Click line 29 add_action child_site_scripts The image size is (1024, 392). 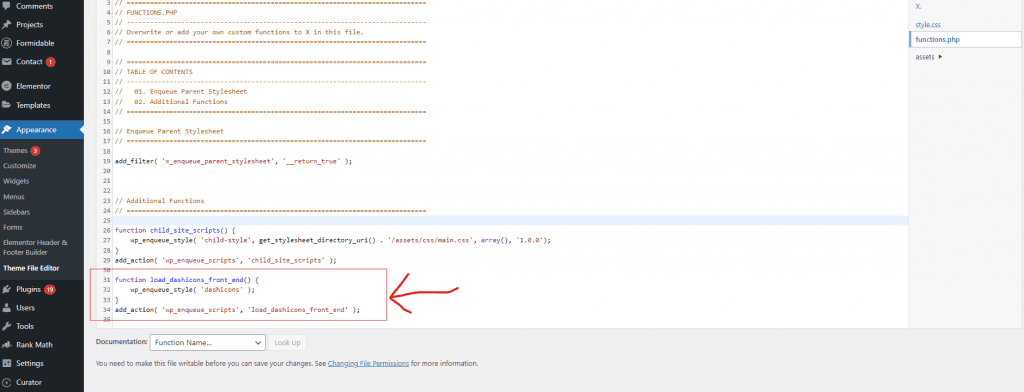pos(225,260)
